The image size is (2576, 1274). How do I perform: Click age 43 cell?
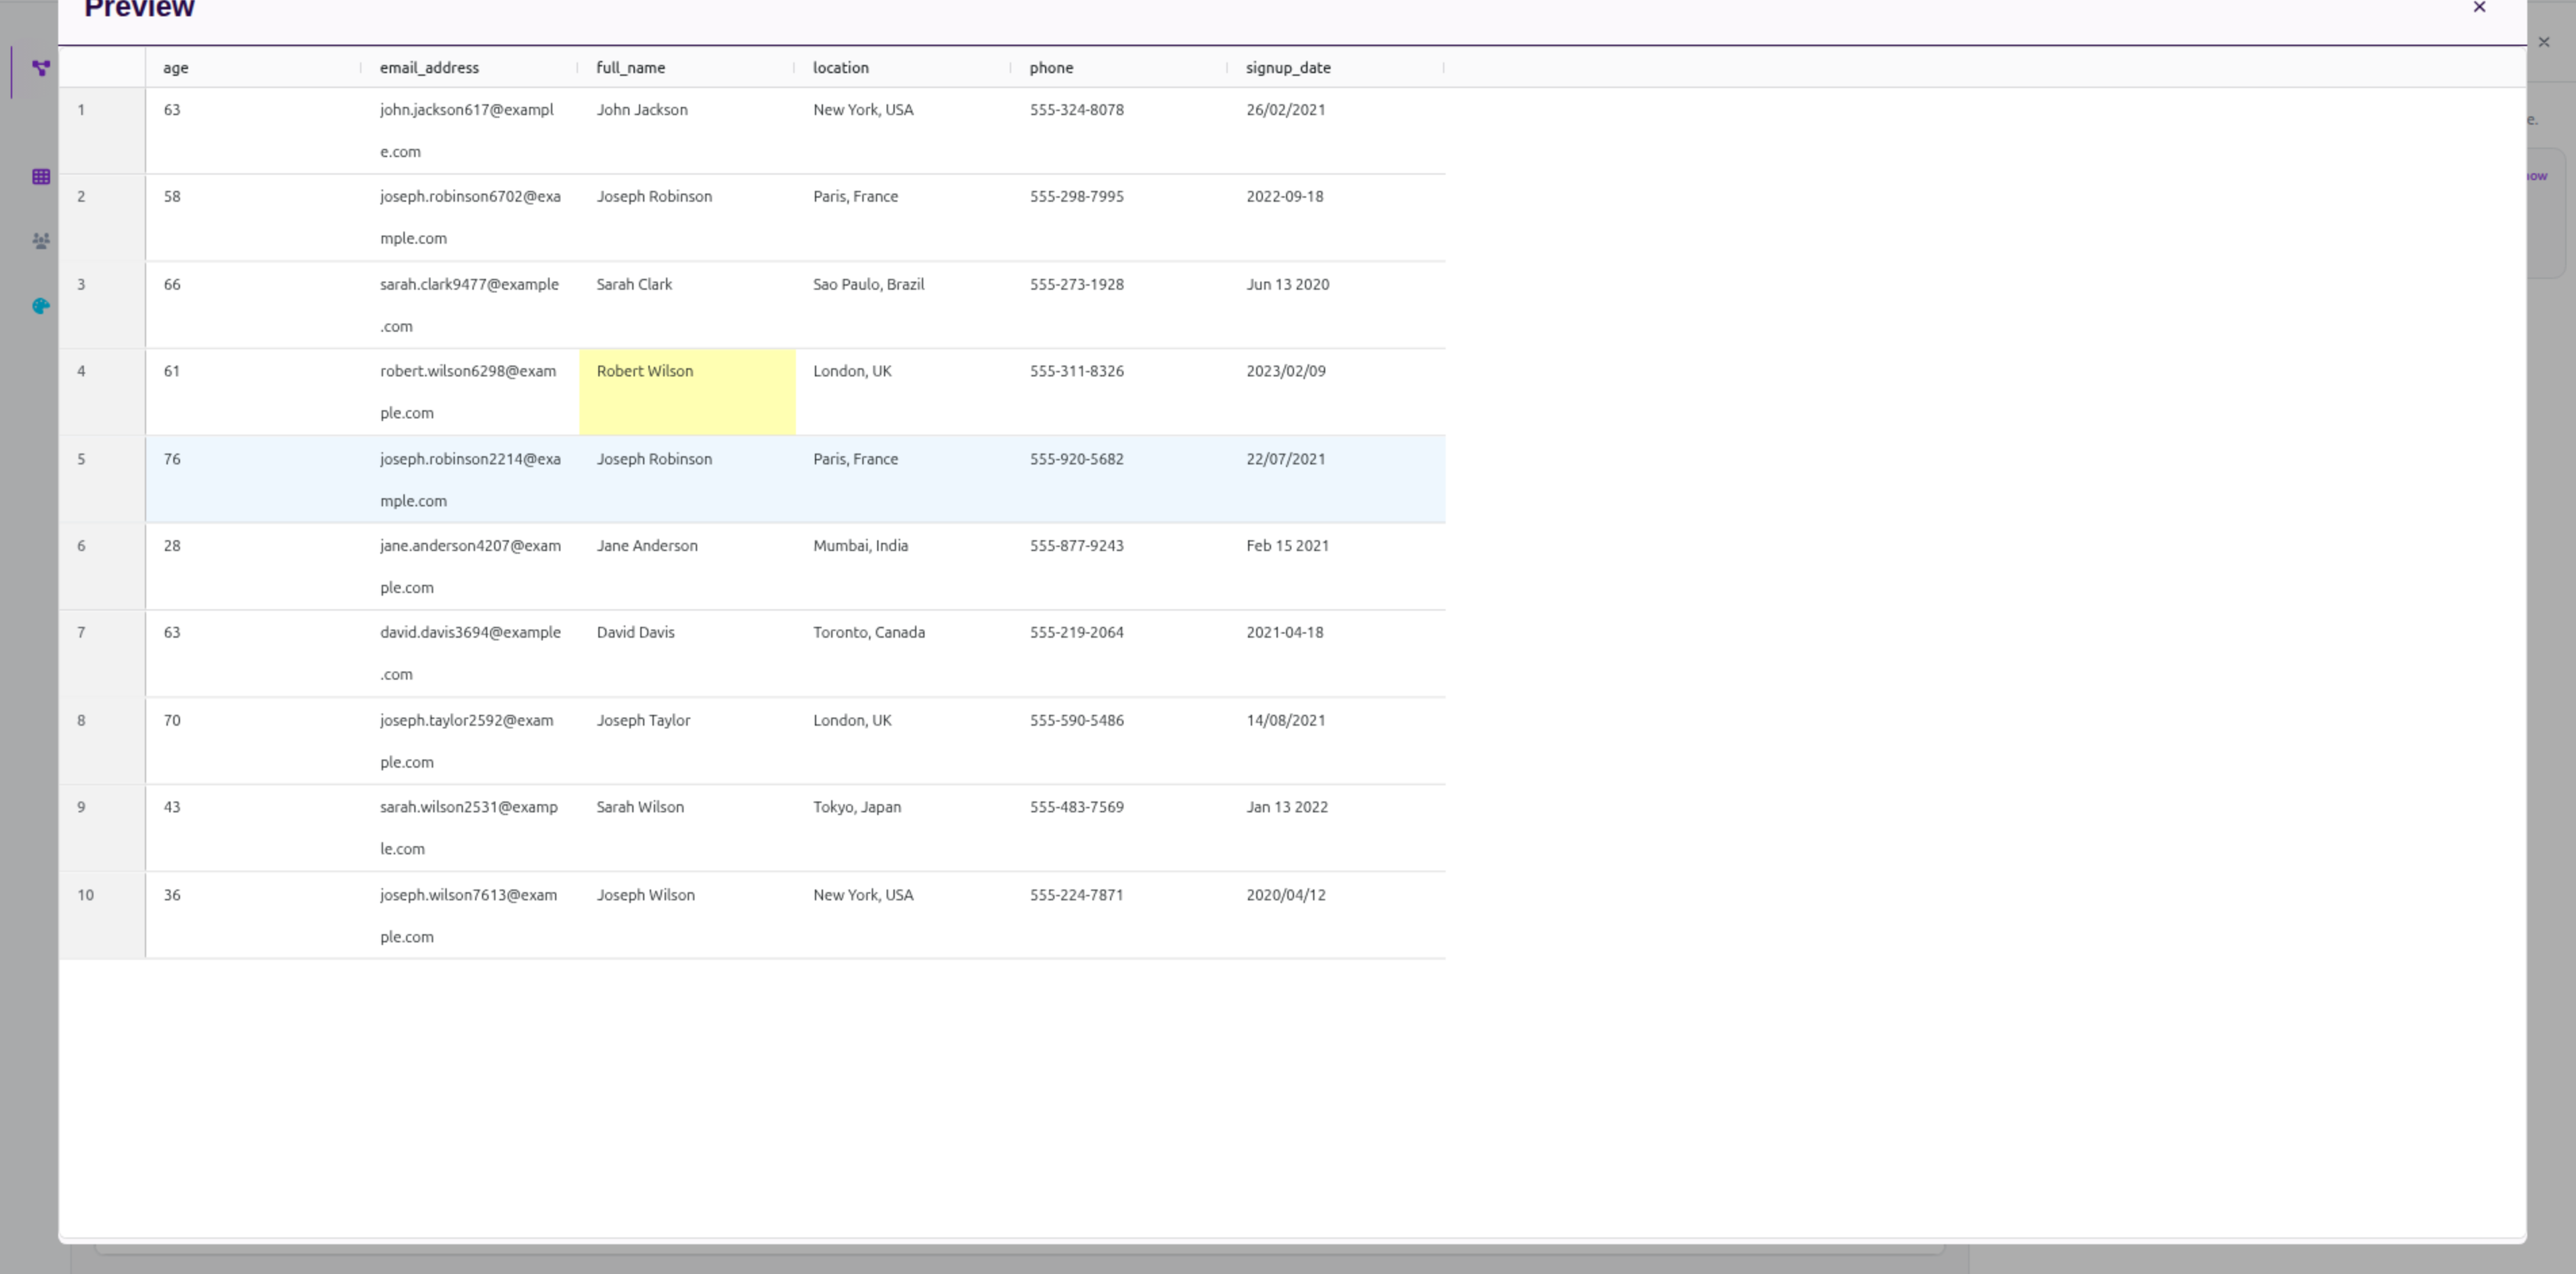[254, 828]
